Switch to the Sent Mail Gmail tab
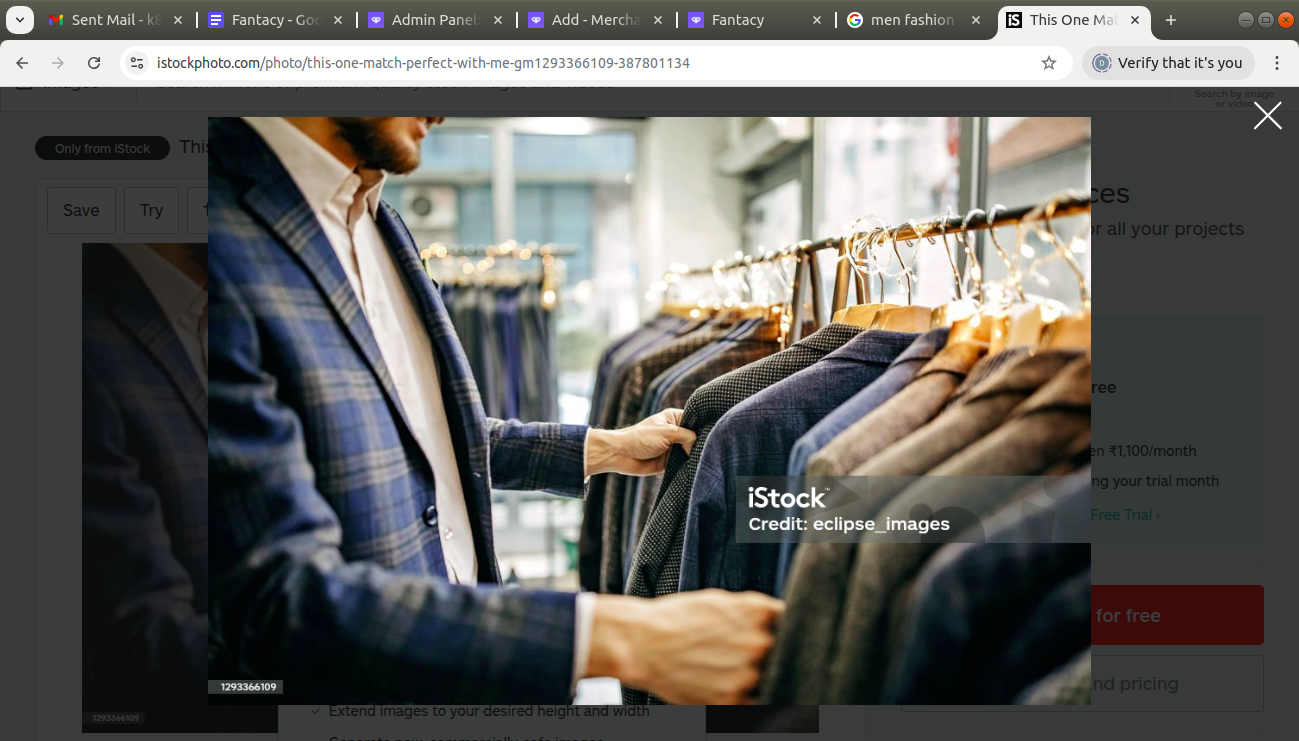Image resolution: width=1299 pixels, height=741 pixels. click(x=105, y=20)
